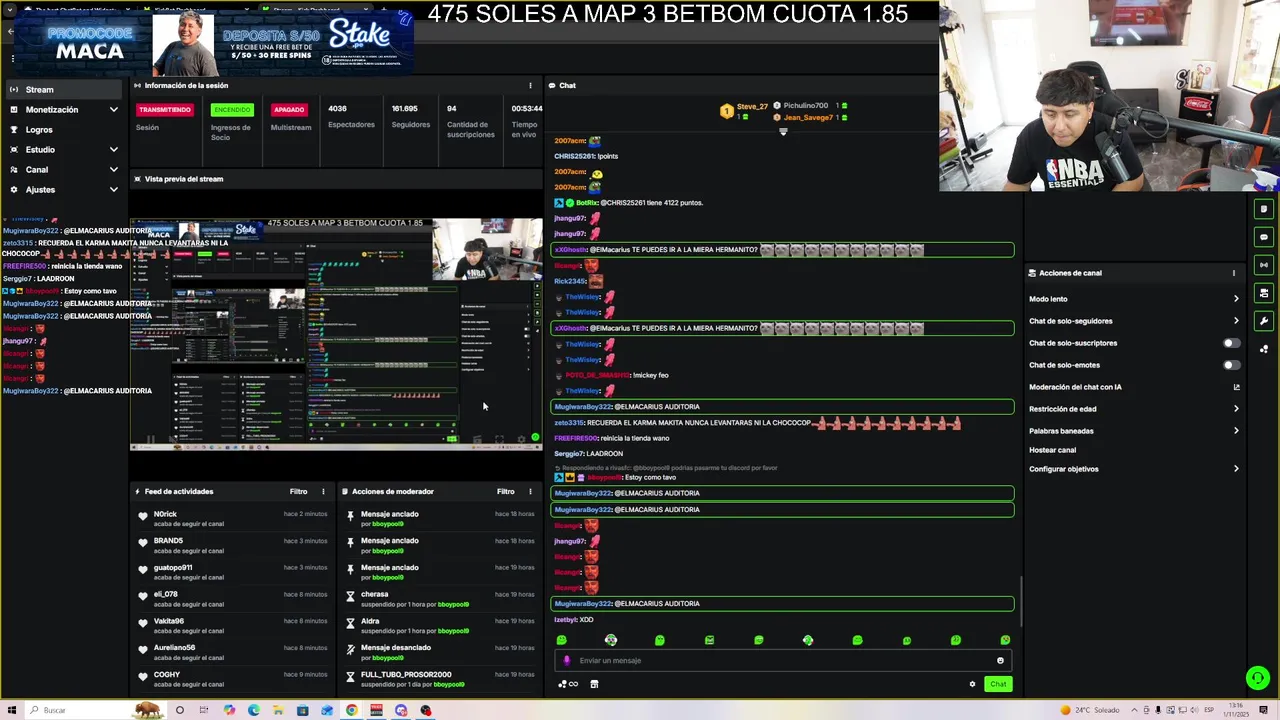
Task: Expand Chat de solo-seguidores settings
Action: 1236,321
